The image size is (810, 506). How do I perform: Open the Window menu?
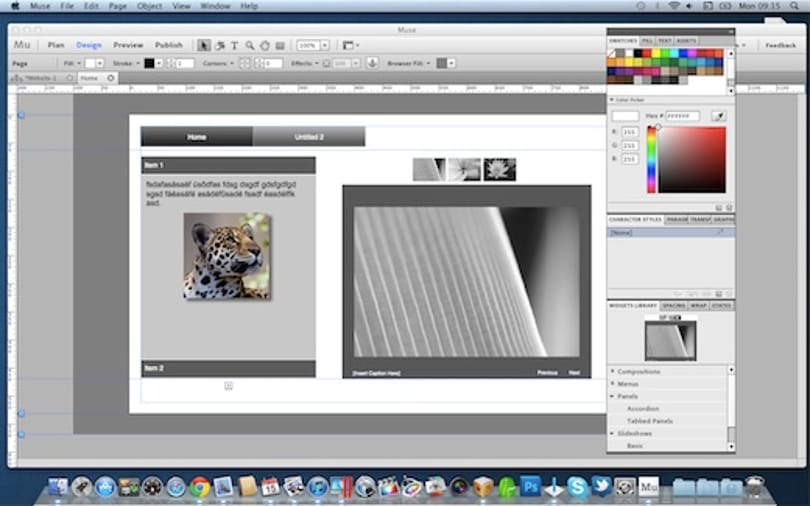[215, 6]
